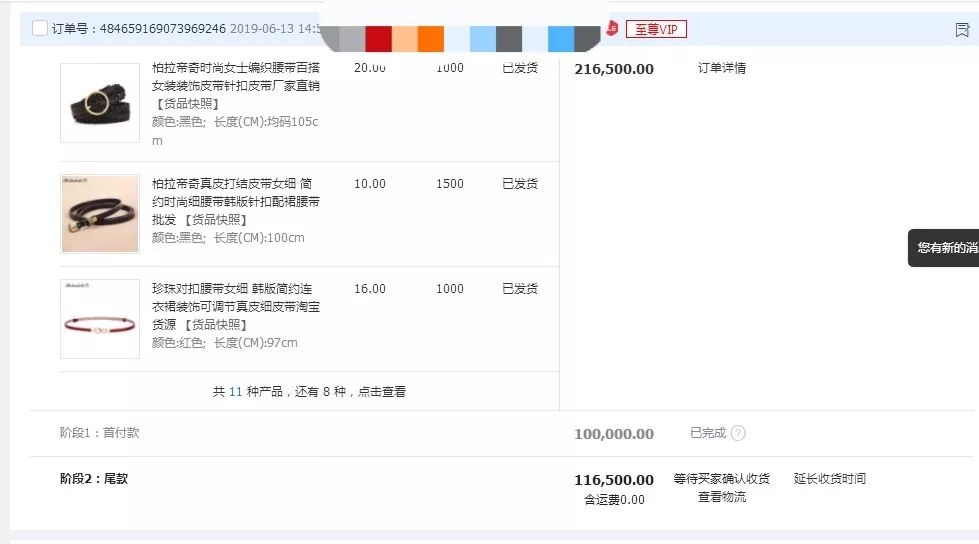The height and width of the screenshot is (544, 979).
Task: Click 货品快照 for the braided belt
Action: coord(186,104)
